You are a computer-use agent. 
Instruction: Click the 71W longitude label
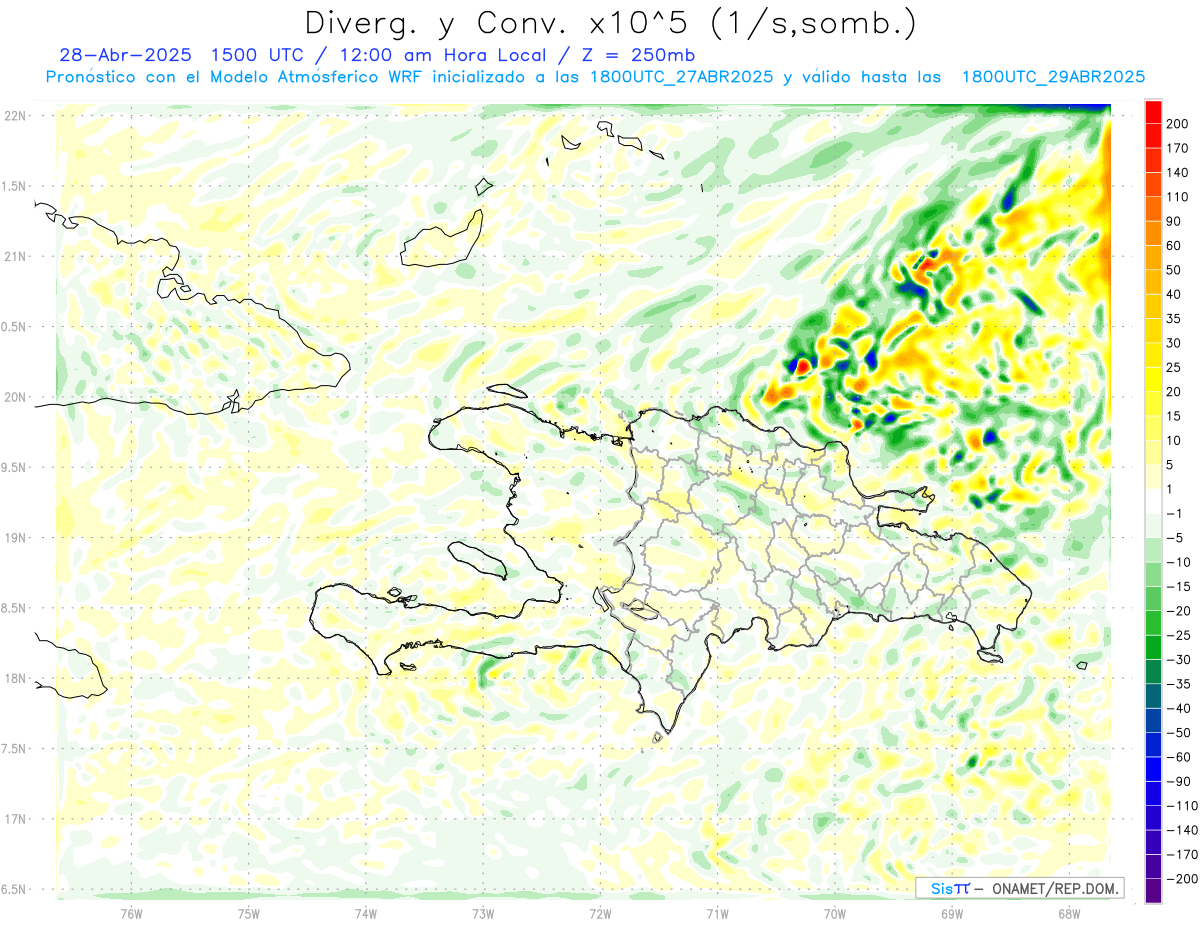(717, 912)
